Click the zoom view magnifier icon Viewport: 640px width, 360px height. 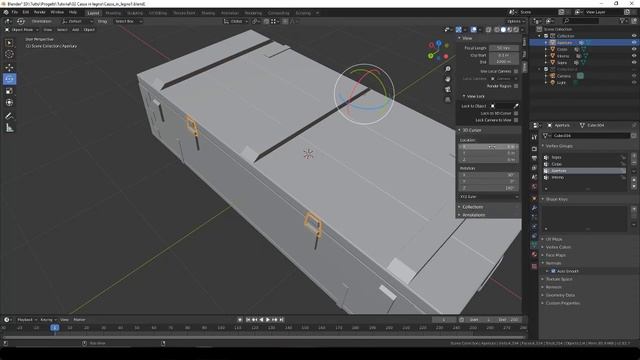tap(448, 69)
